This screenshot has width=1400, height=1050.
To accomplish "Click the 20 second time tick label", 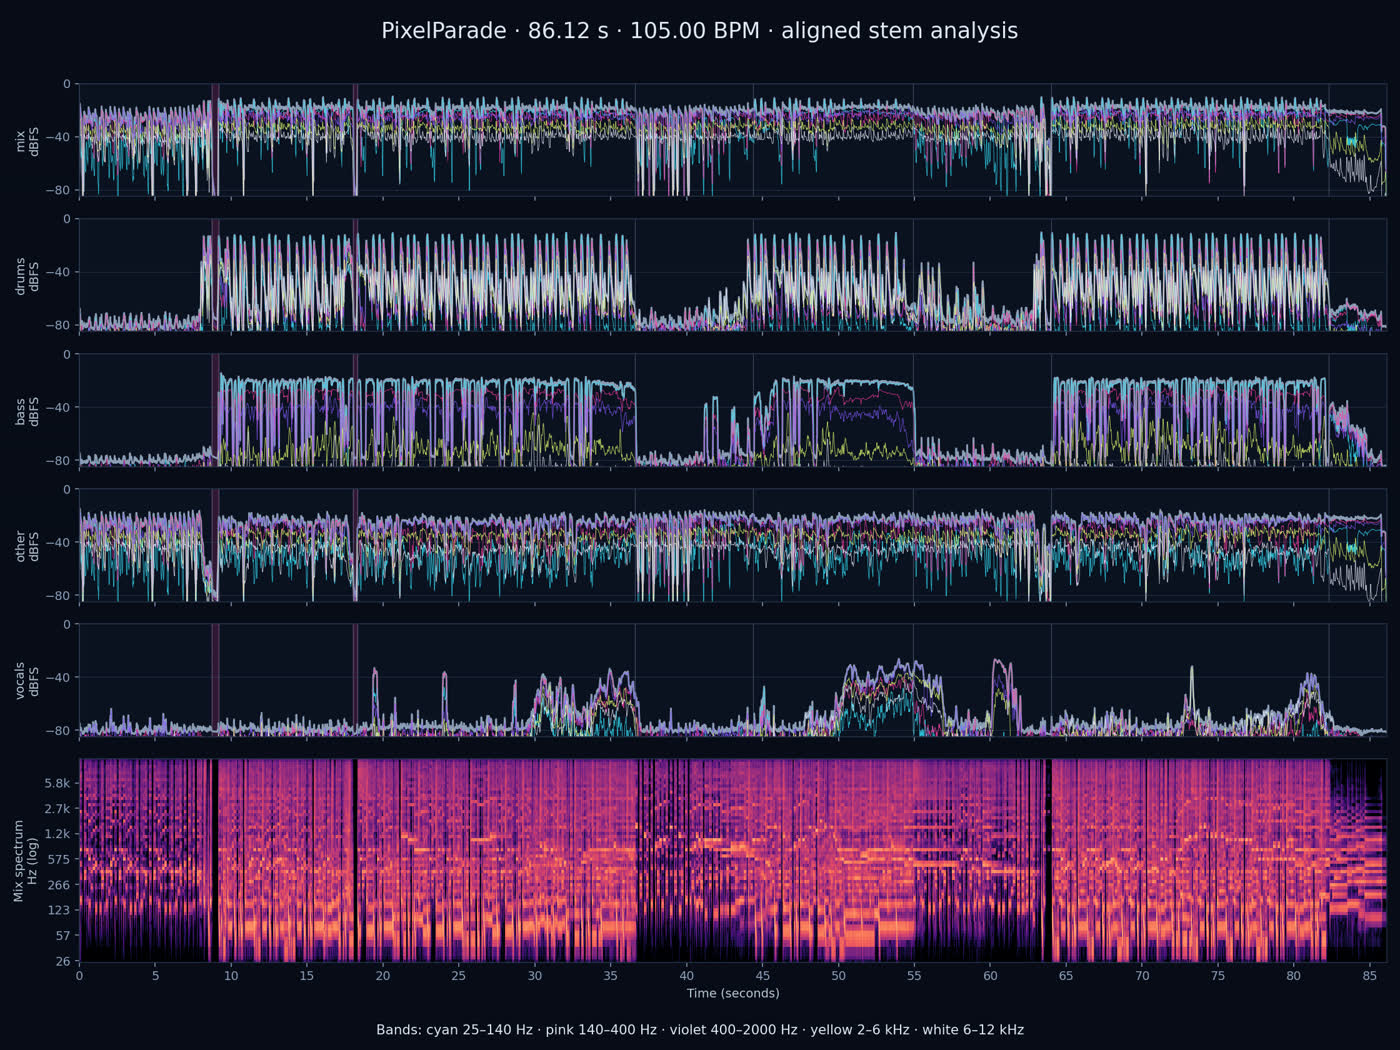I will coord(383,976).
